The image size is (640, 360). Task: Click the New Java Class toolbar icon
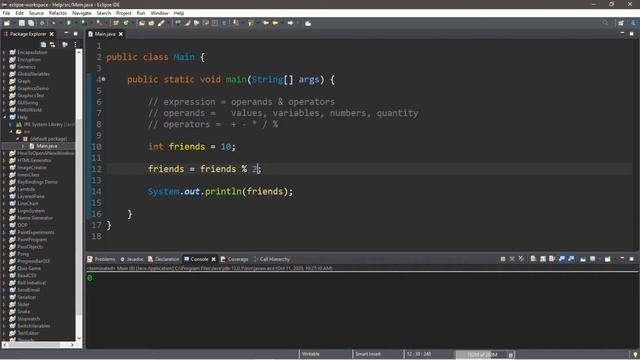pyautogui.click(x=126, y=23)
